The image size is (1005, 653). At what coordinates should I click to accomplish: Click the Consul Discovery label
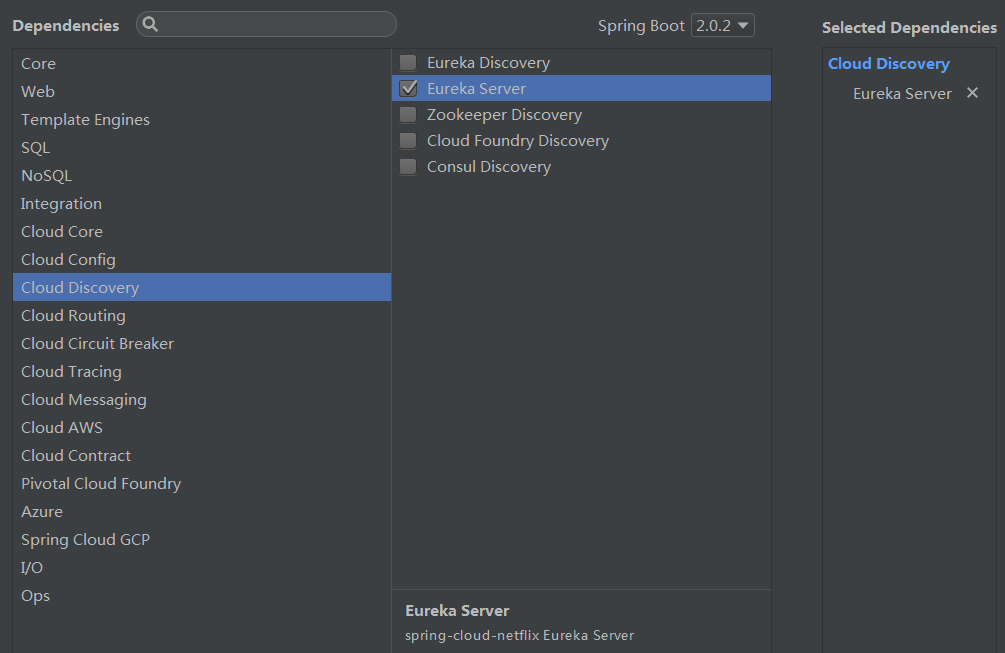tap(489, 167)
